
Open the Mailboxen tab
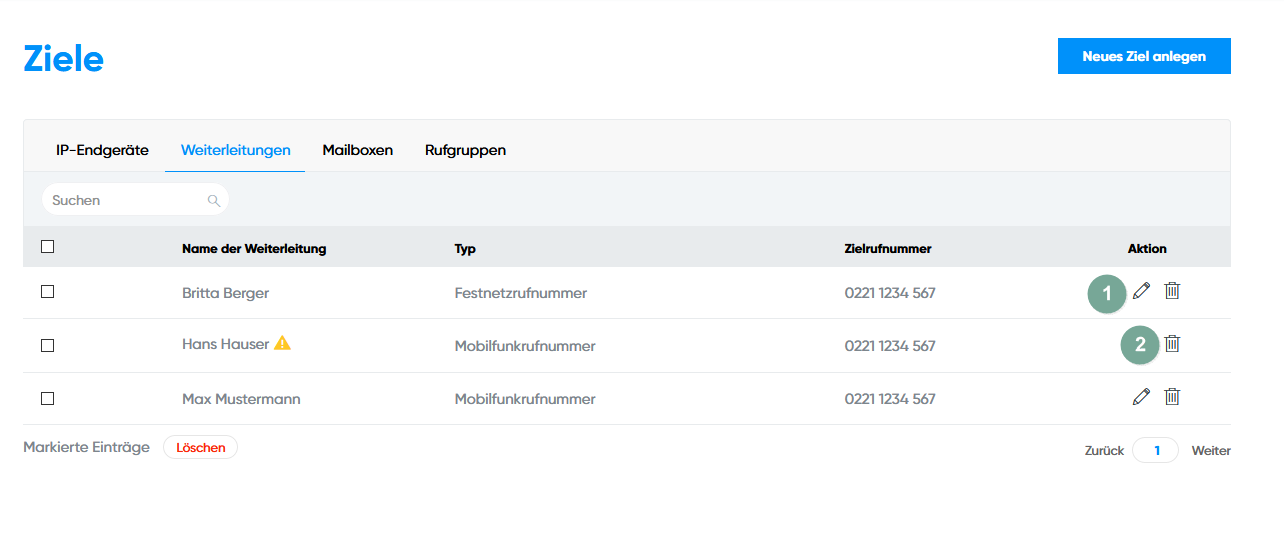tap(357, 150)
